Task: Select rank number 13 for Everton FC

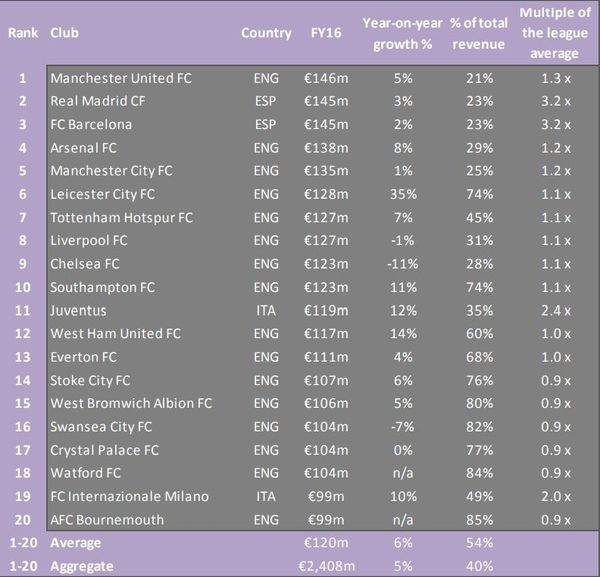Action: [23, 357]
